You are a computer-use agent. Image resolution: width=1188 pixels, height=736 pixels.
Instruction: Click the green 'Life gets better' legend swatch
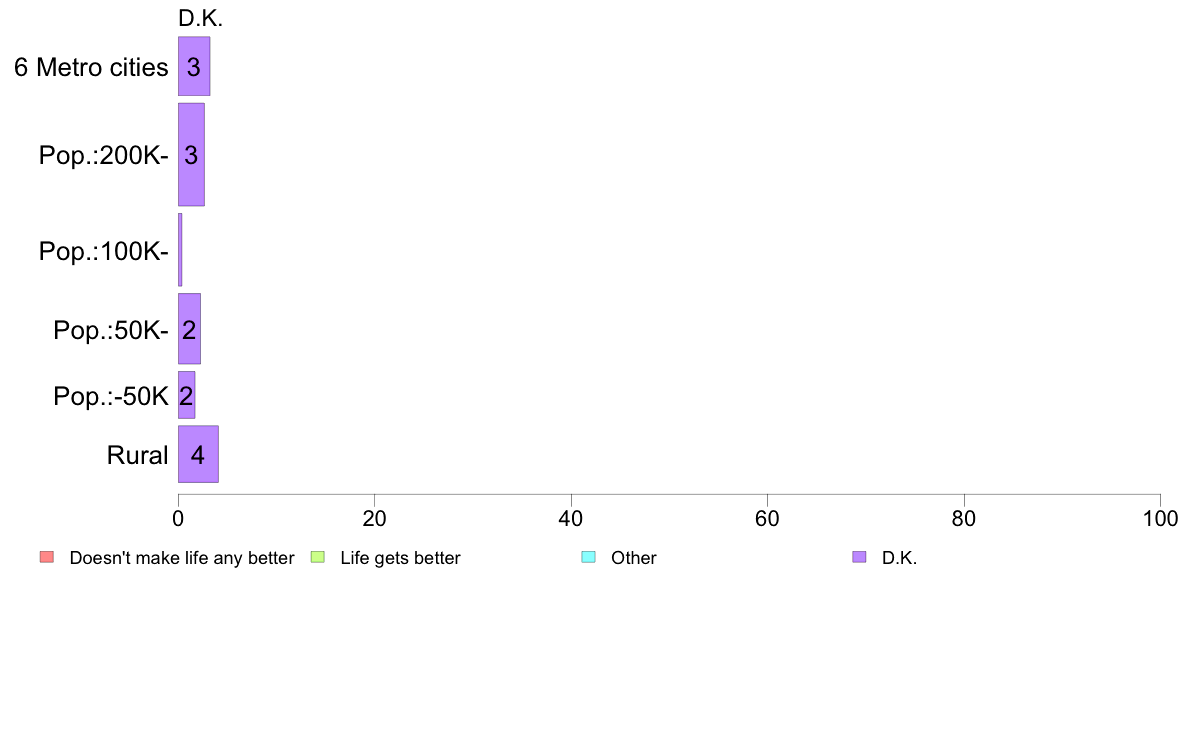coord(317,557)
